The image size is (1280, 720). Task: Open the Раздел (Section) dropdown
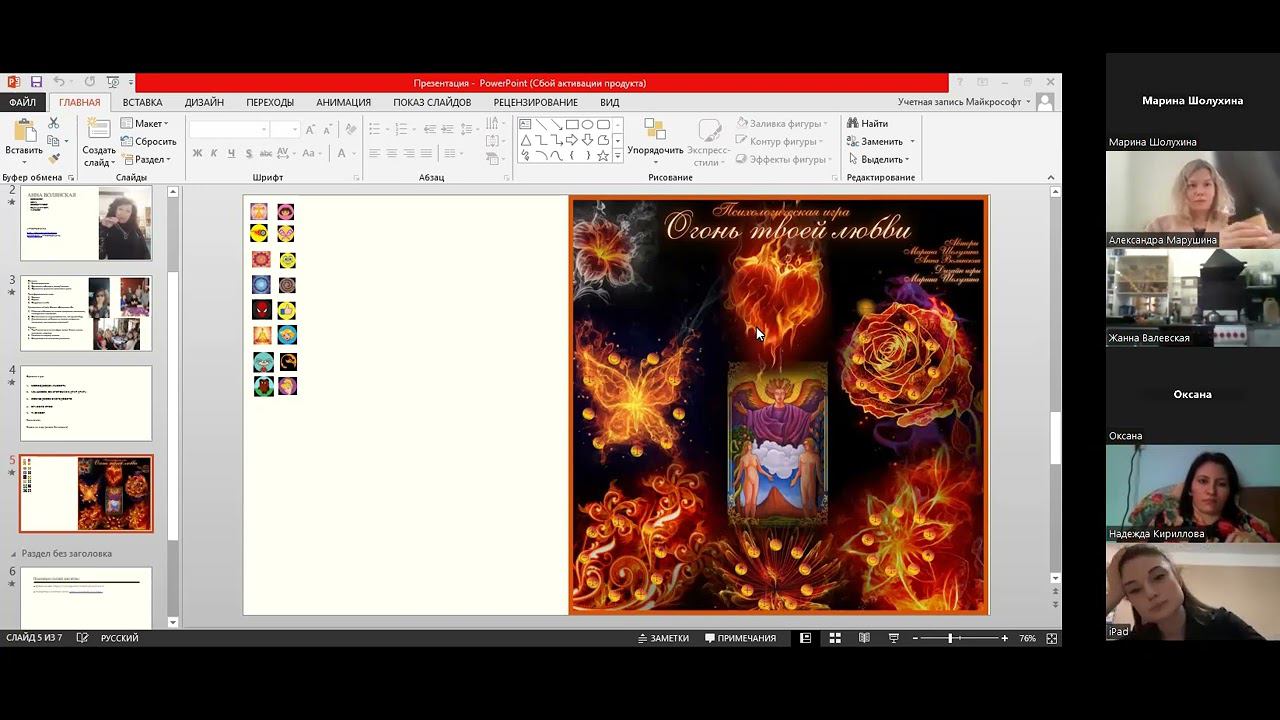(x=146, y=160)
